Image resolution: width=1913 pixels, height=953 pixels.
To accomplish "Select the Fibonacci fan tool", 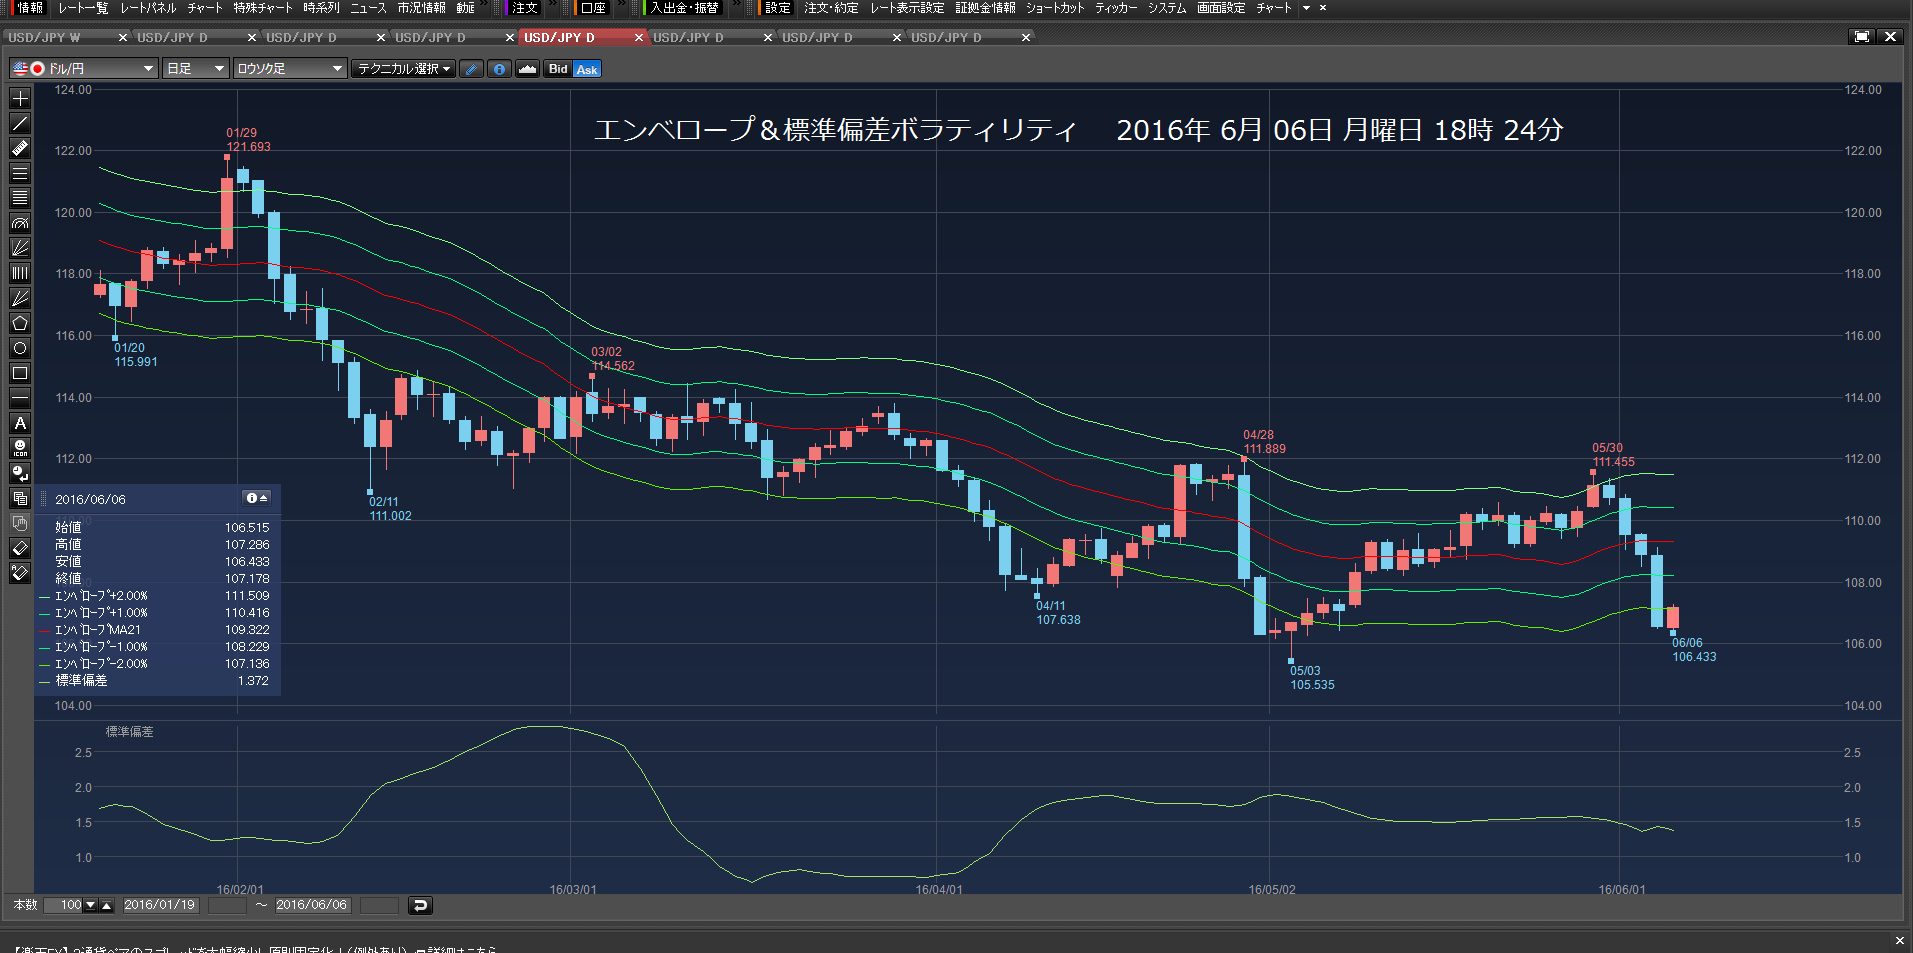I will pyautogui.click(x=20, y=248).
